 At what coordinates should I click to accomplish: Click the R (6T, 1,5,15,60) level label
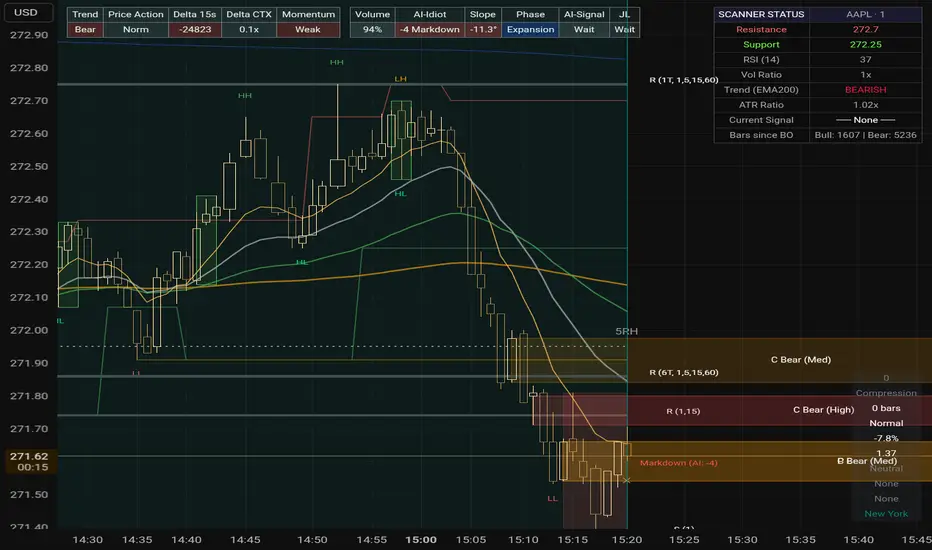pos(684,372)
